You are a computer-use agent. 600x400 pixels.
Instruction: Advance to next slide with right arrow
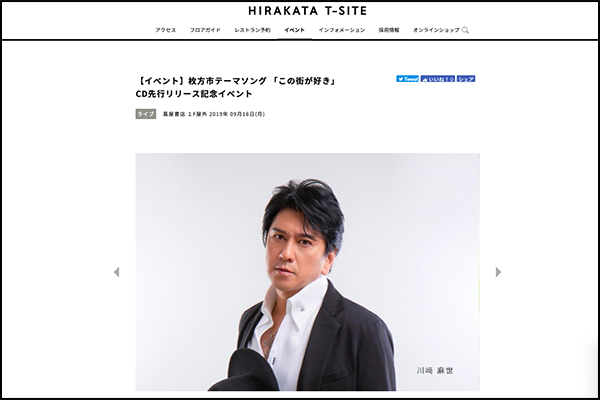pyautogui.click(x=498, y=272)
